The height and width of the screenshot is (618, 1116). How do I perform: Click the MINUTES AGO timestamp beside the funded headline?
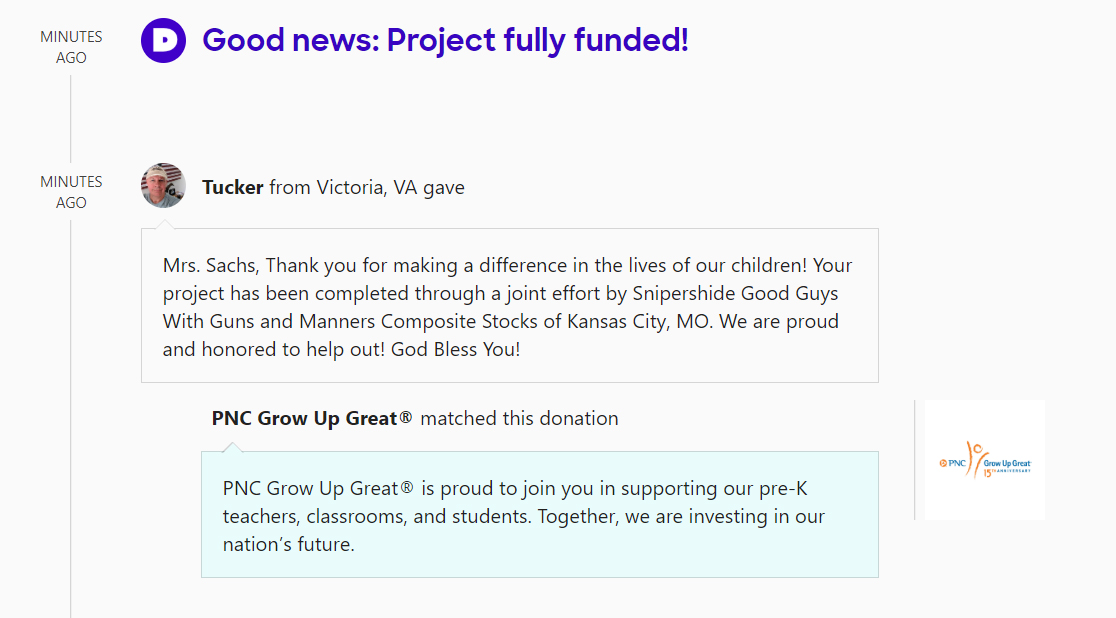click(71, 47)
